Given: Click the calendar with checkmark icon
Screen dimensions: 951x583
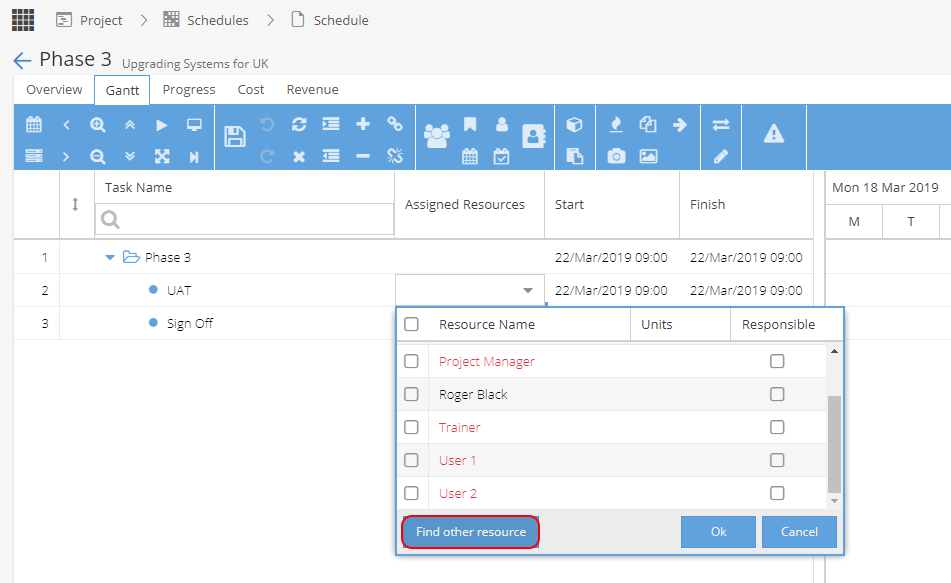Looking at the screenshot, I should [x=502, y=157].
